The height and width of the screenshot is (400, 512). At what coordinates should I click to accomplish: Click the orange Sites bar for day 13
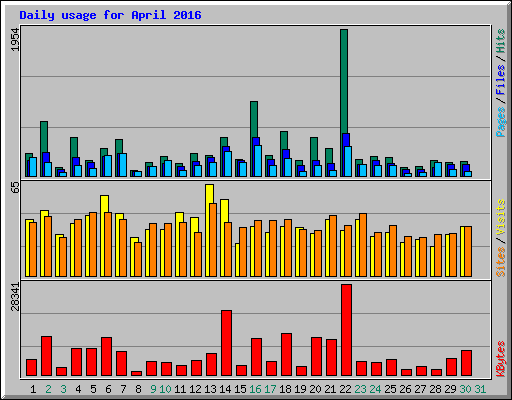213,240
